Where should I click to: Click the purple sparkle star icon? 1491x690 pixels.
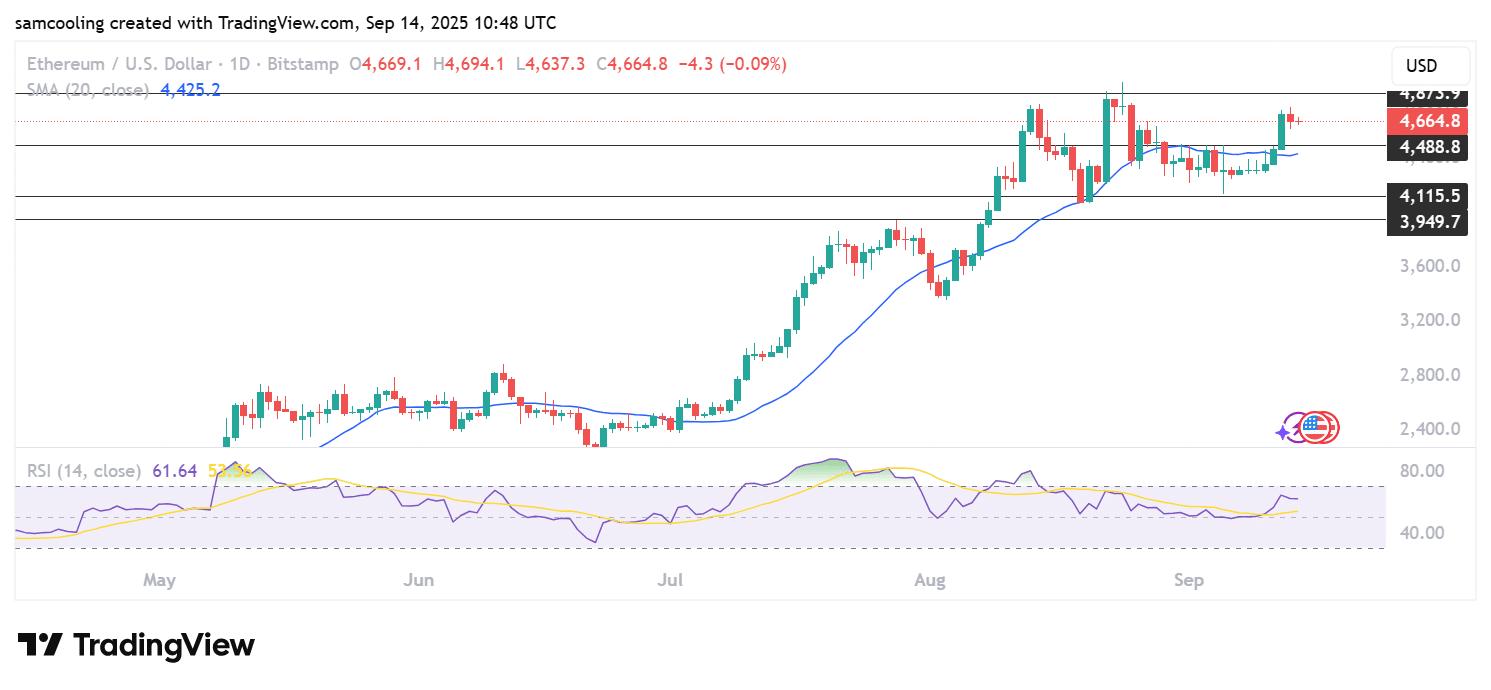pyautogui.click(x=1283, y=433)
